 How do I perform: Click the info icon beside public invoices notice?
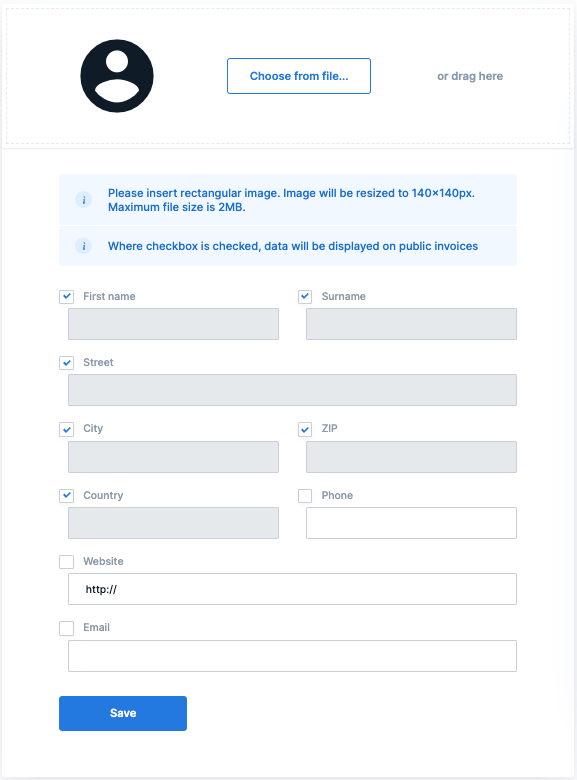tap(84, 246)
